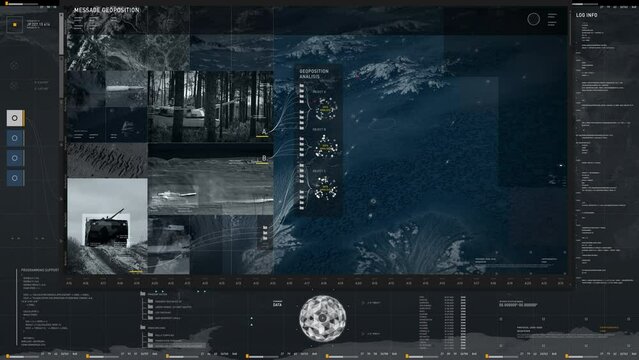Open the first subfolder under the top root folder
Viewport: 639px width, 360px height.
coord(150,302)
